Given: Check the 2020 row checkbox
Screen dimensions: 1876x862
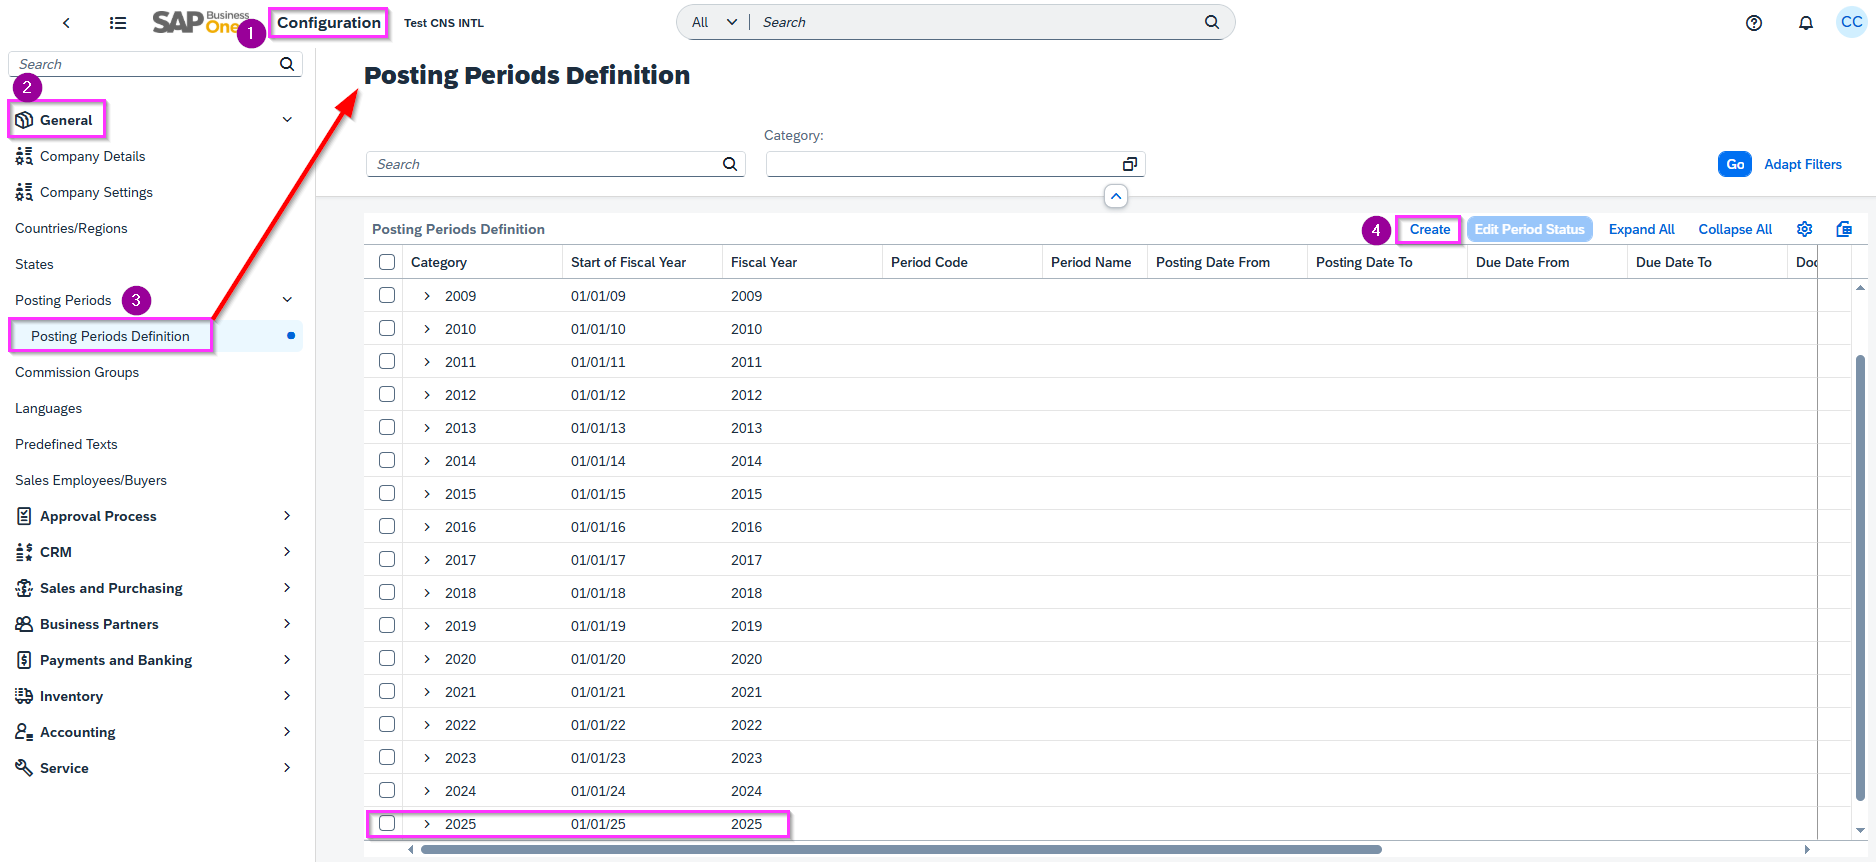Looking at the screenshot, I should (387, 658).
